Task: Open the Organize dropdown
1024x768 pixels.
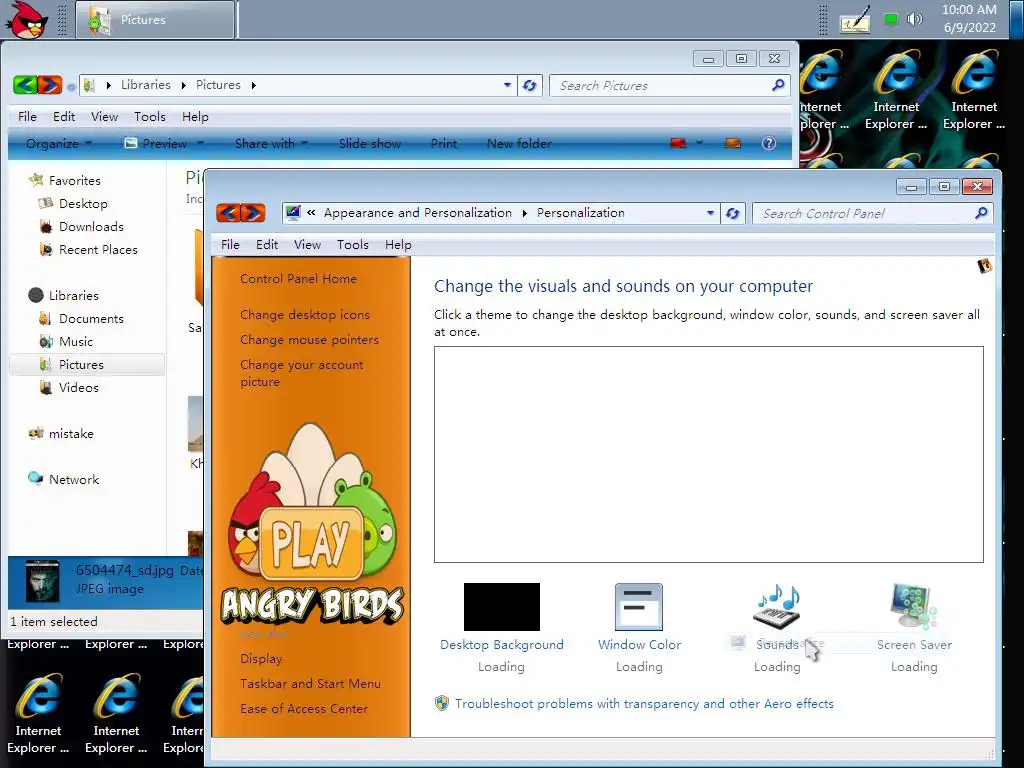Action: click(x=59, y=144)
